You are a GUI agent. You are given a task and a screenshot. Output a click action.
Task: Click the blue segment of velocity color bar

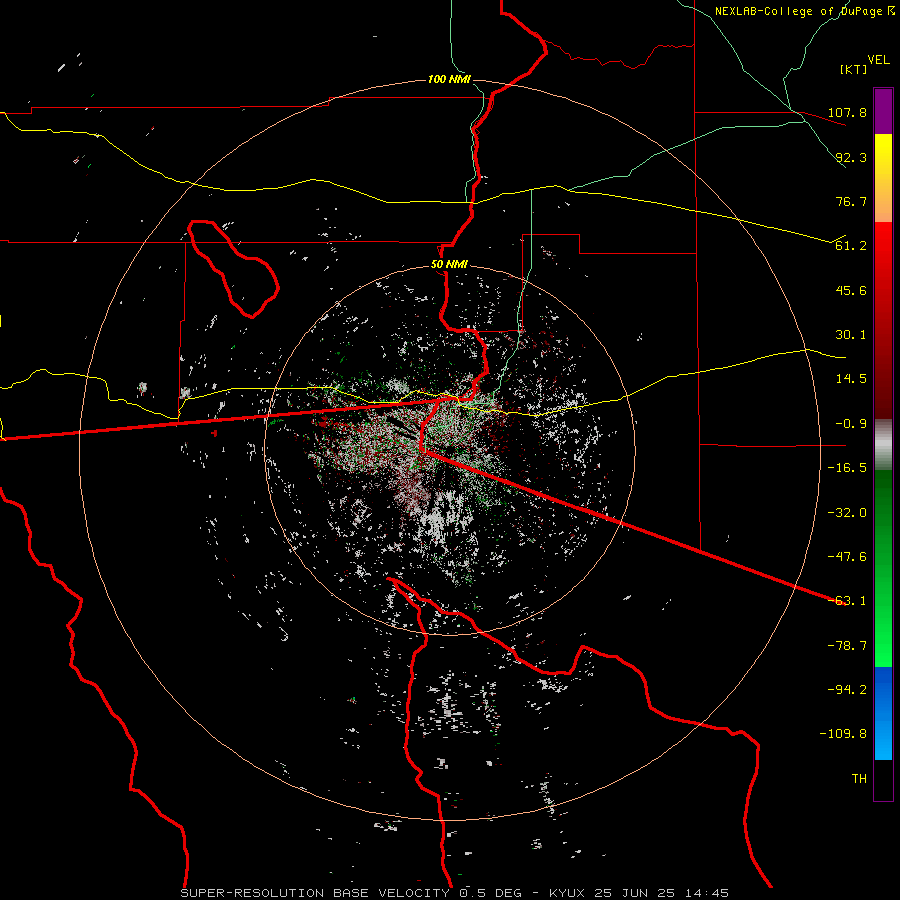coord(883,713)
